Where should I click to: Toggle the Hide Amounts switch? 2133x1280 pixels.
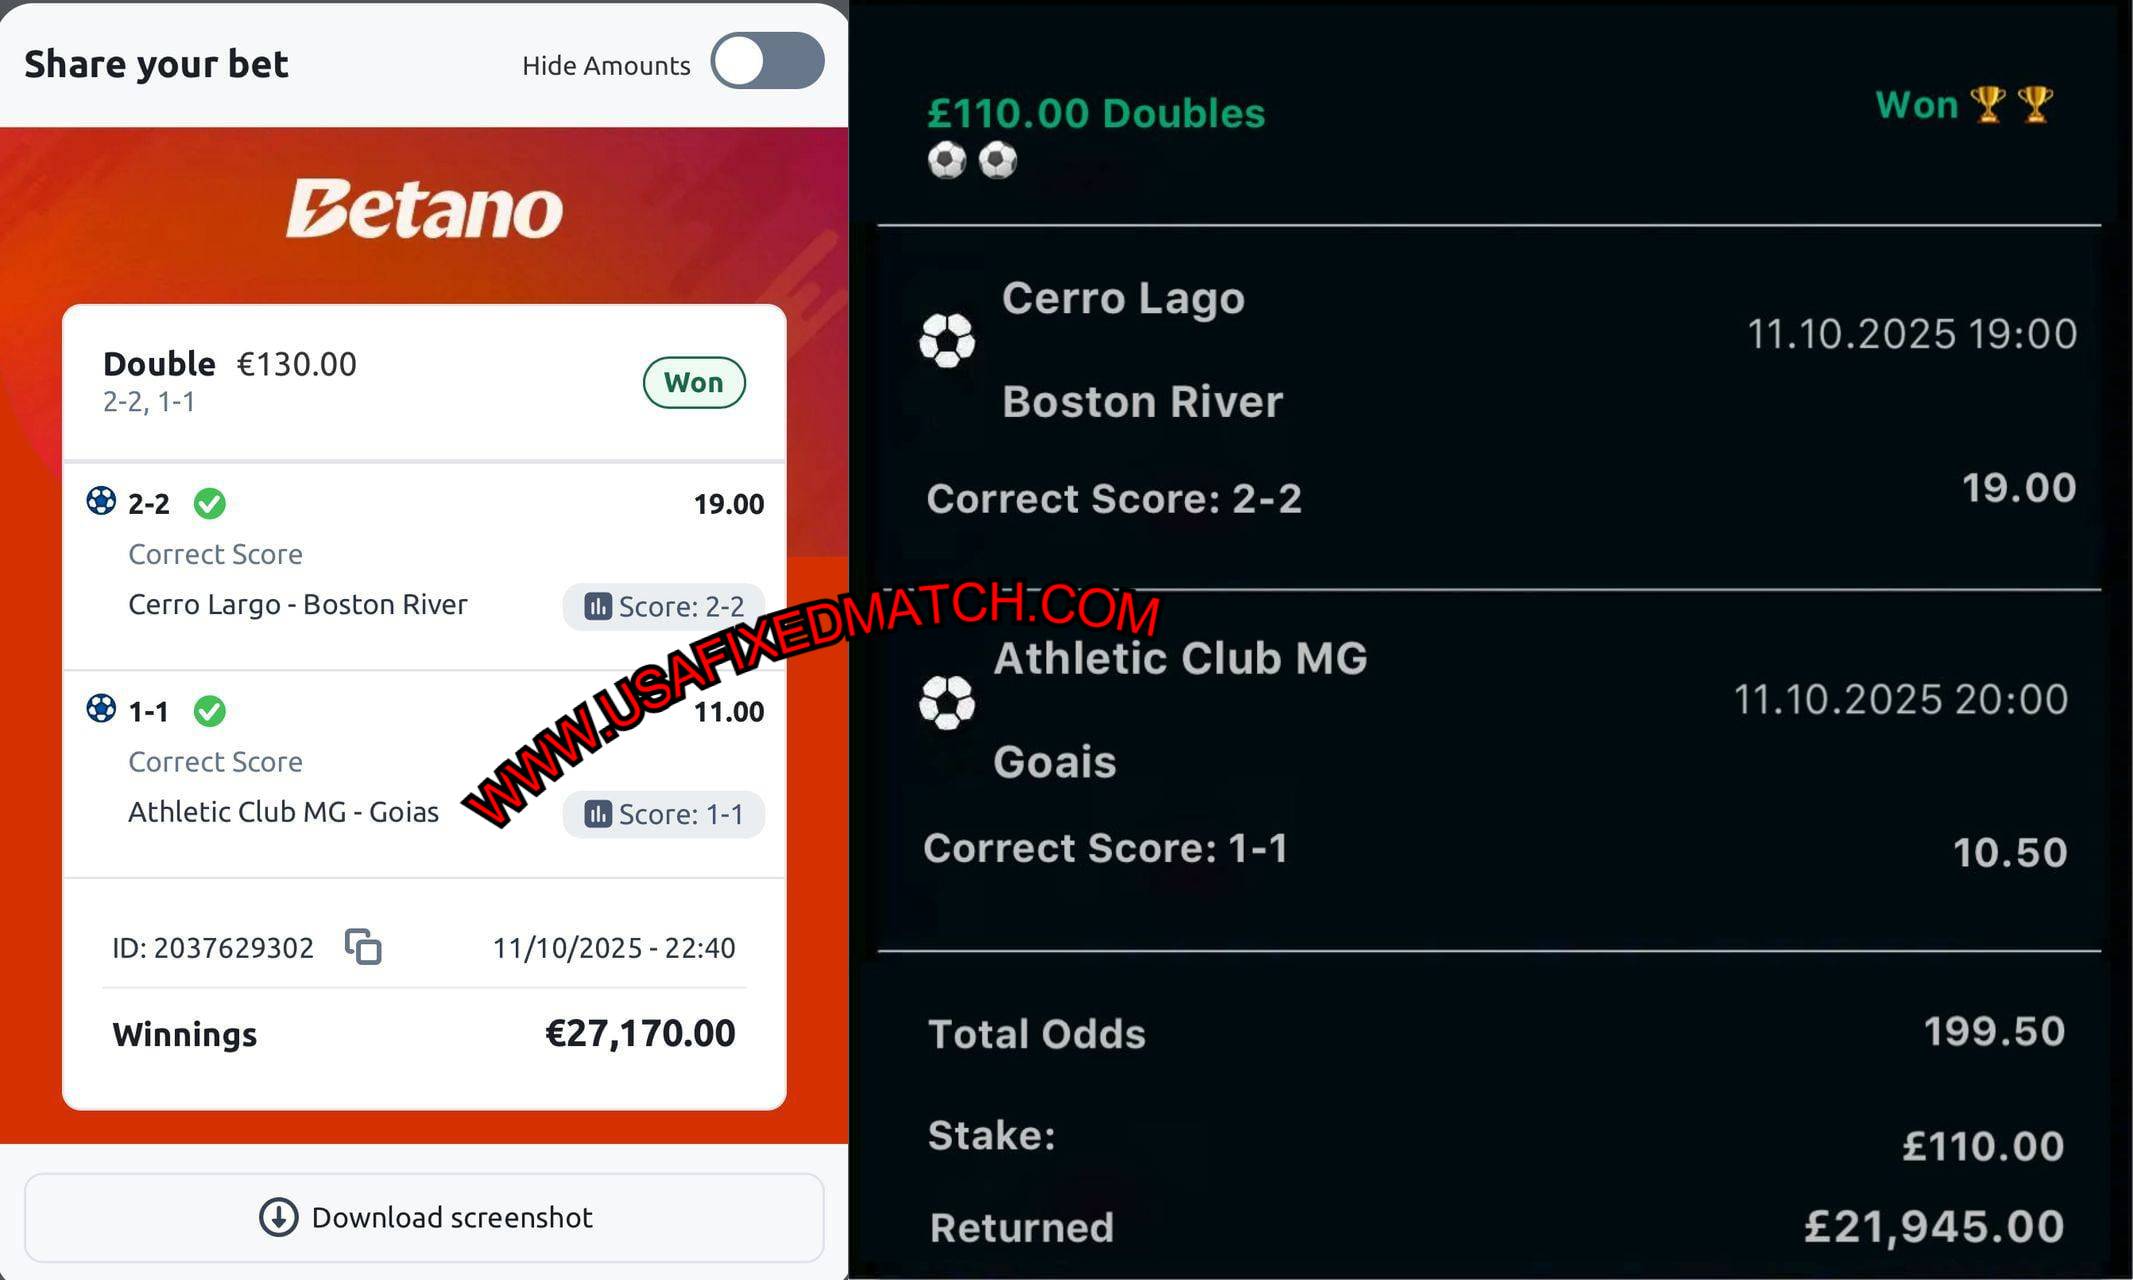(767, 62)
